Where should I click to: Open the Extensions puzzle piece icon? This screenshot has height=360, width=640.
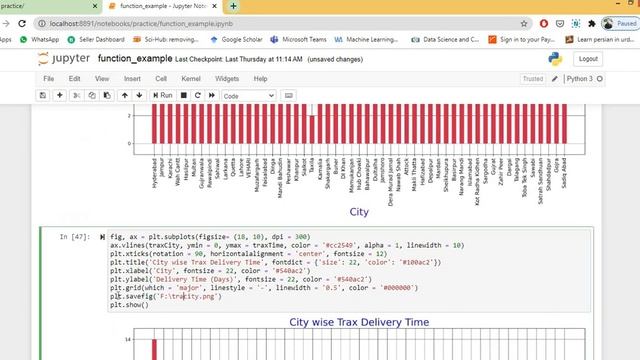coord(591,24)
